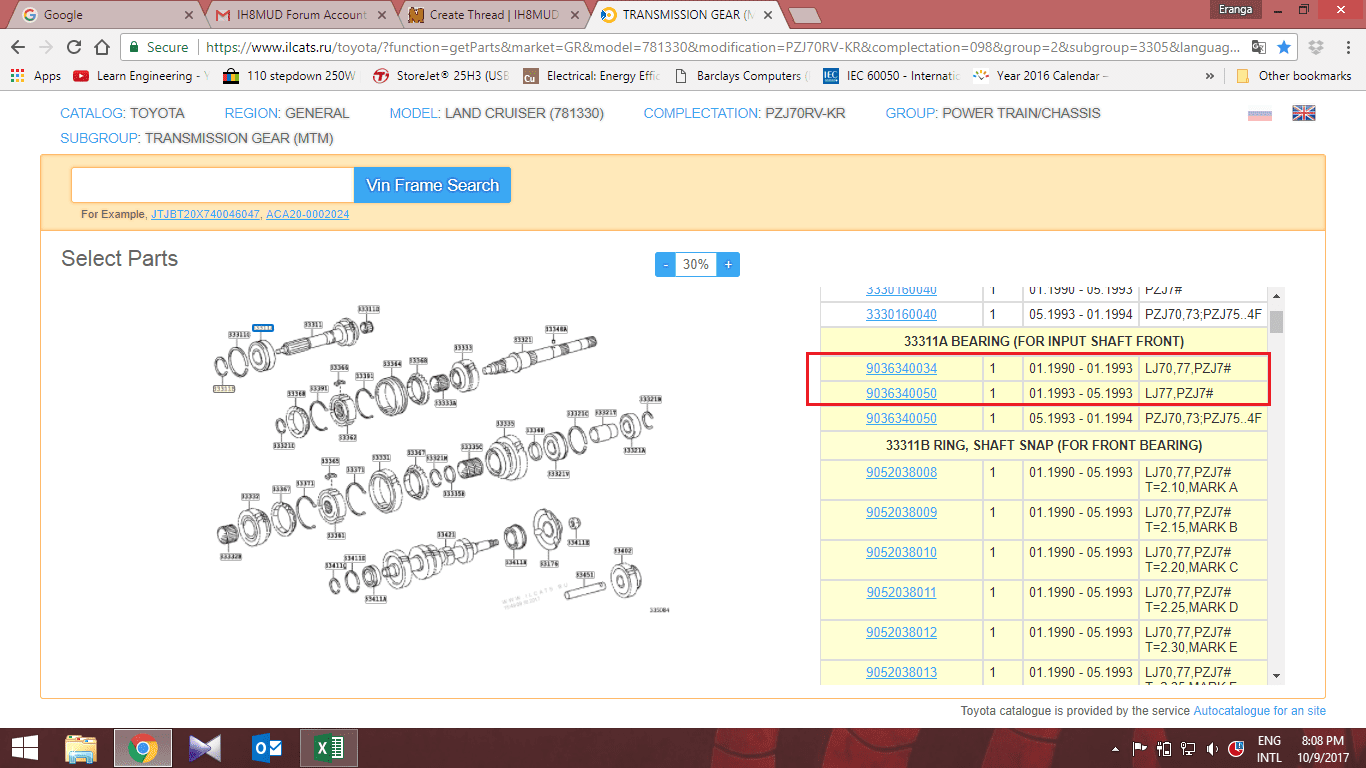
Task: Open the Other bookmarks folder
Action: tap(1295, 76)
